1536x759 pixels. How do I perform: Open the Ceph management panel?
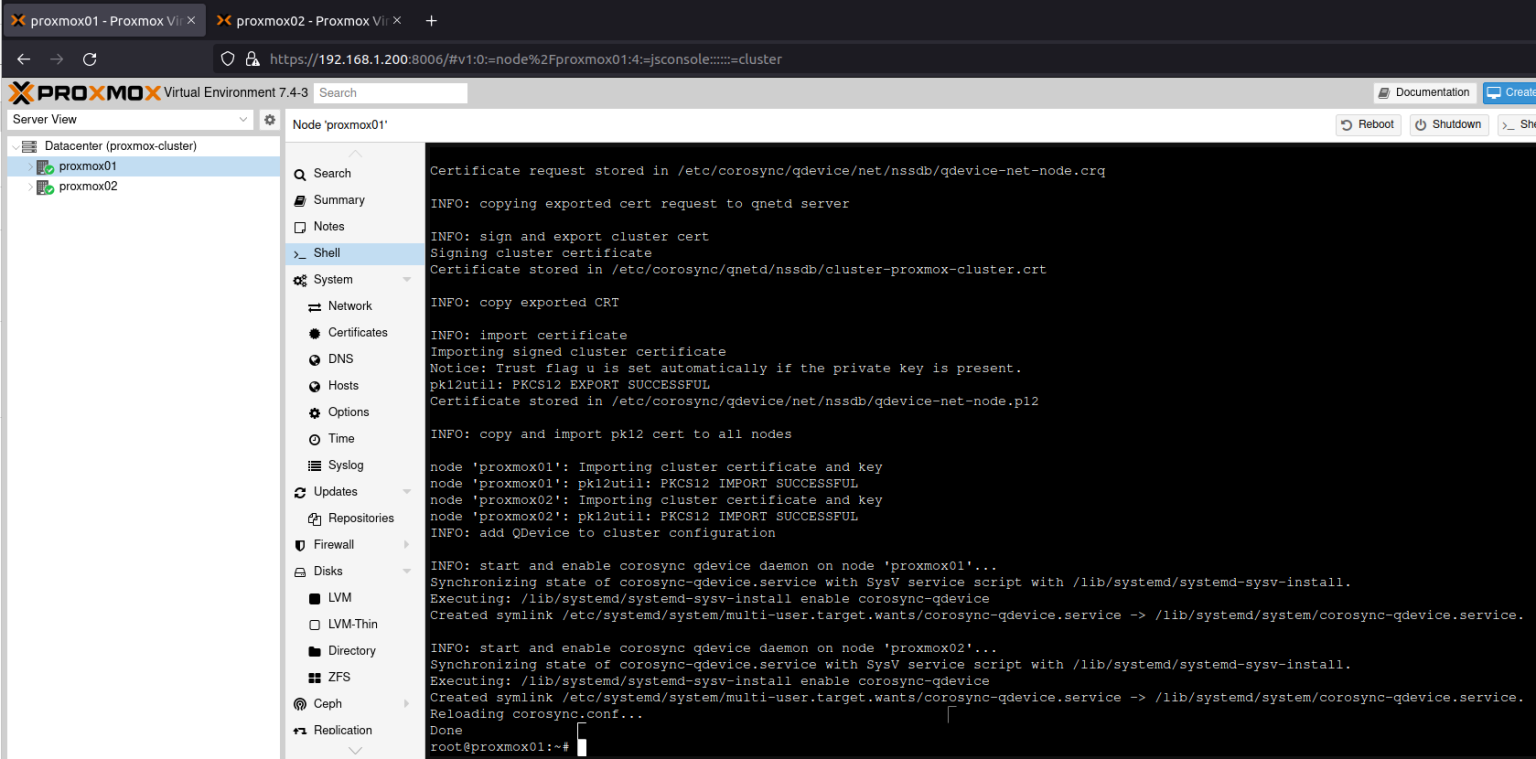point(327,703)
